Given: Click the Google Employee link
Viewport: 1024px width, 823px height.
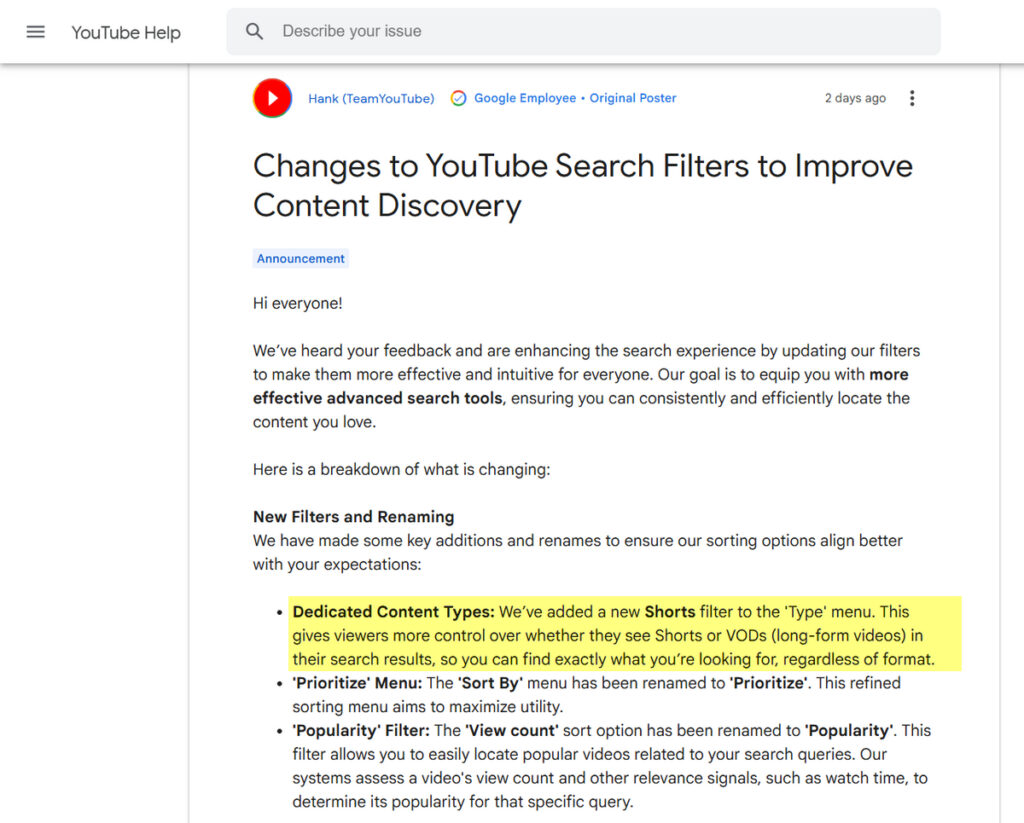Looking at the screenshot, I should click(527, 98).
